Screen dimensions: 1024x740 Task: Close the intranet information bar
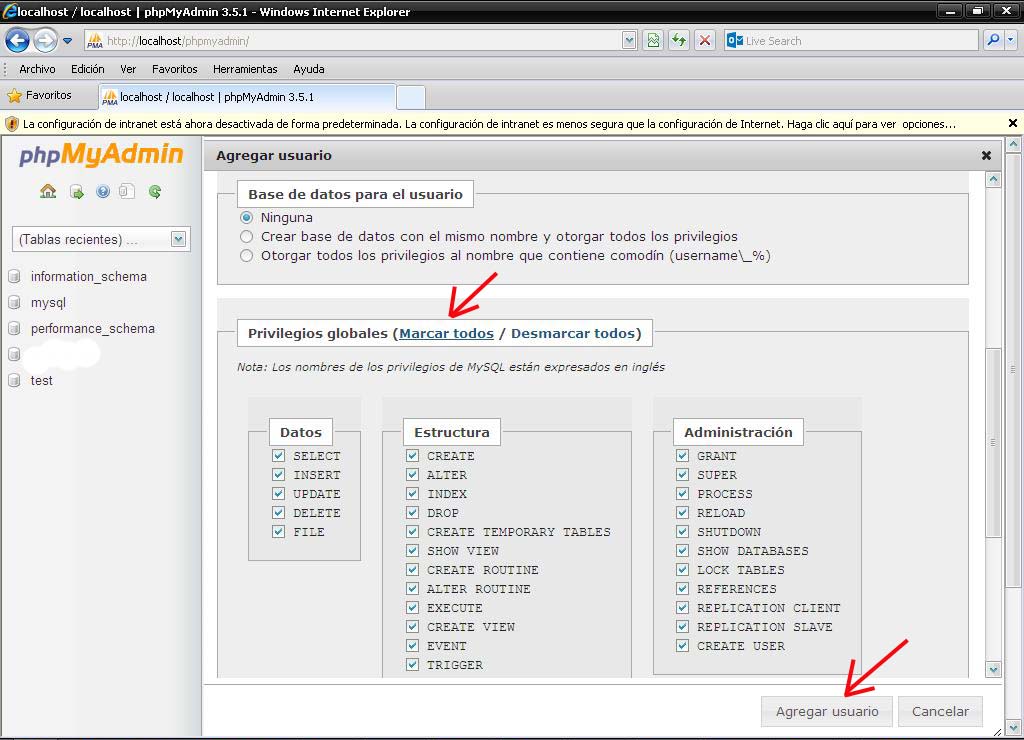1012,123
